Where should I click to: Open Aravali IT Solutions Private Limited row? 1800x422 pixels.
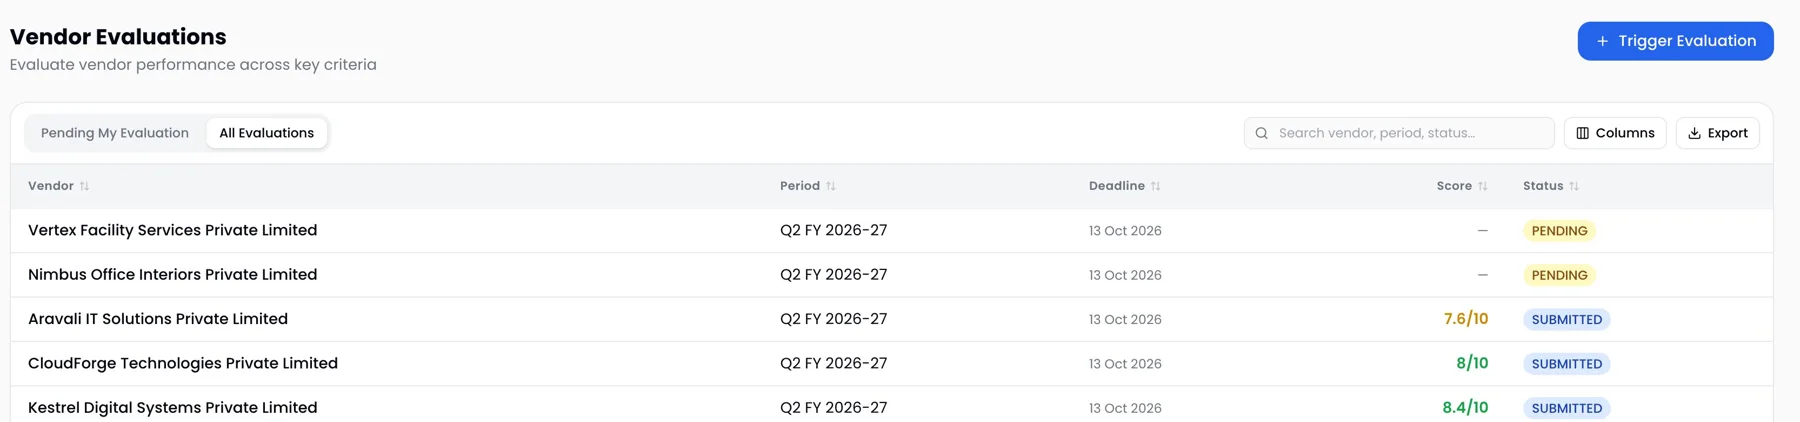[x=891, y=319]
